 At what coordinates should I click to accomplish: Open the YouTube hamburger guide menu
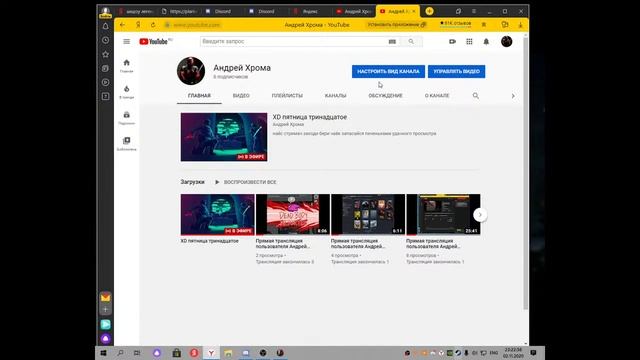coord(127,41)
